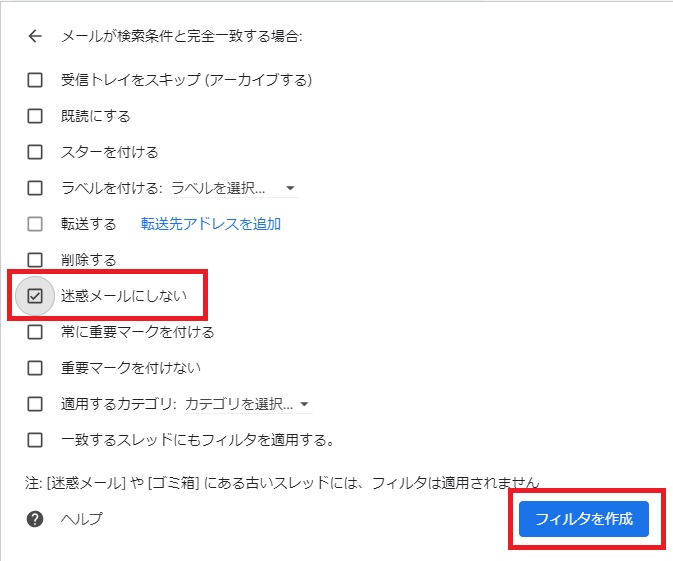Click the category dropdown arrow
The height and width of the screenshot is (561, 673).
304,404
